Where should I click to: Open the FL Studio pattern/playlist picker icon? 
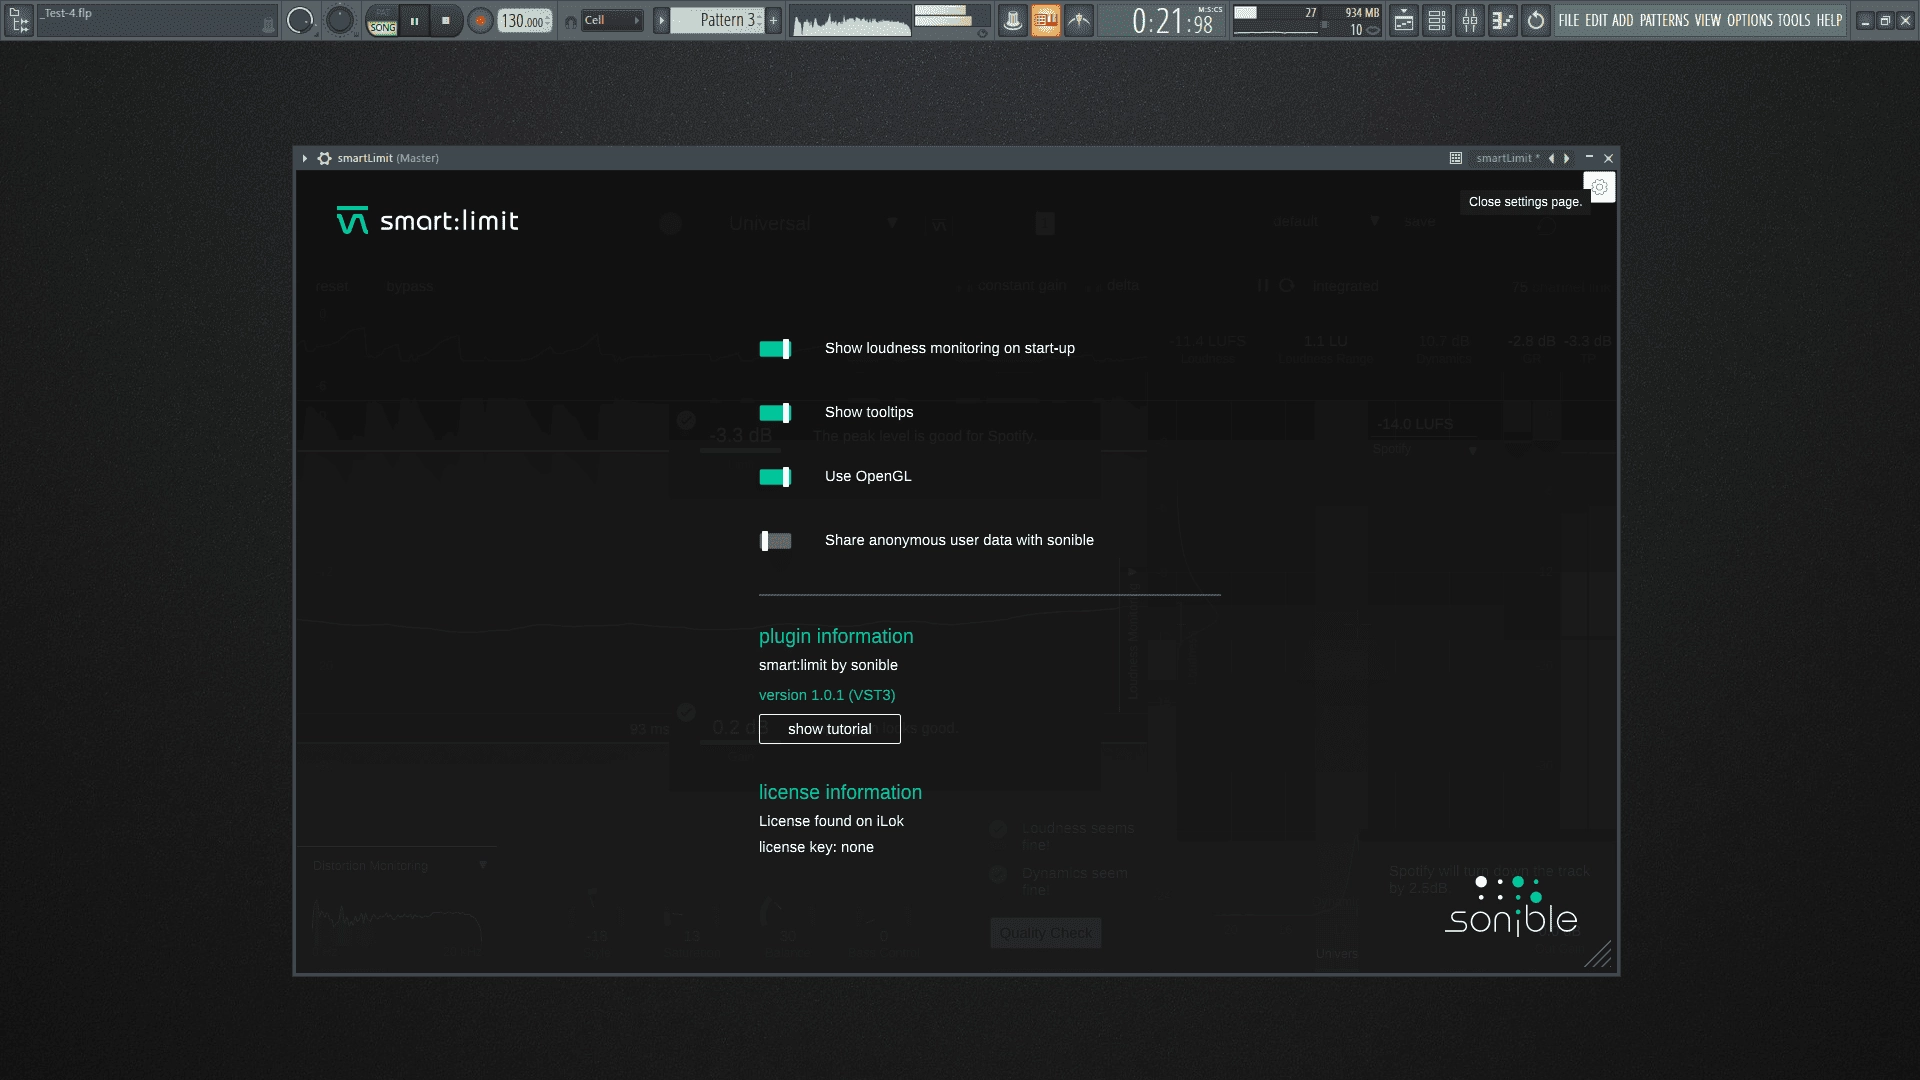pos(18,20)
